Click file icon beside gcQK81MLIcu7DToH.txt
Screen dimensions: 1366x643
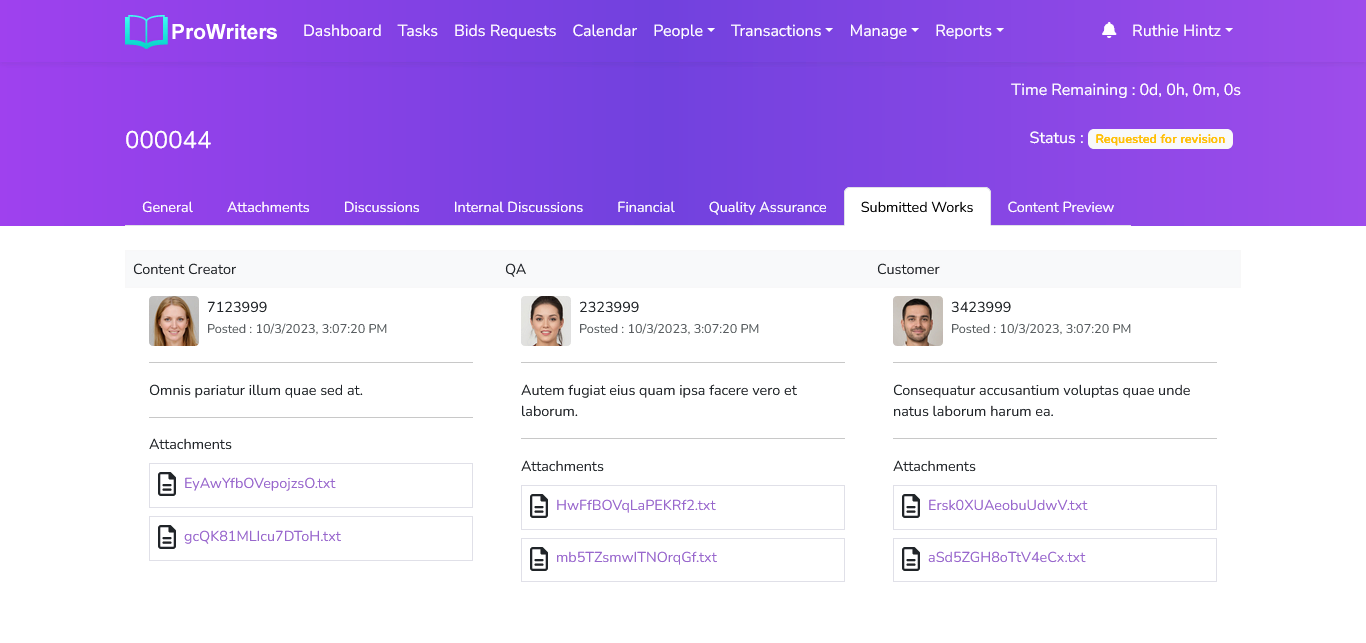(x=167, y=537)
